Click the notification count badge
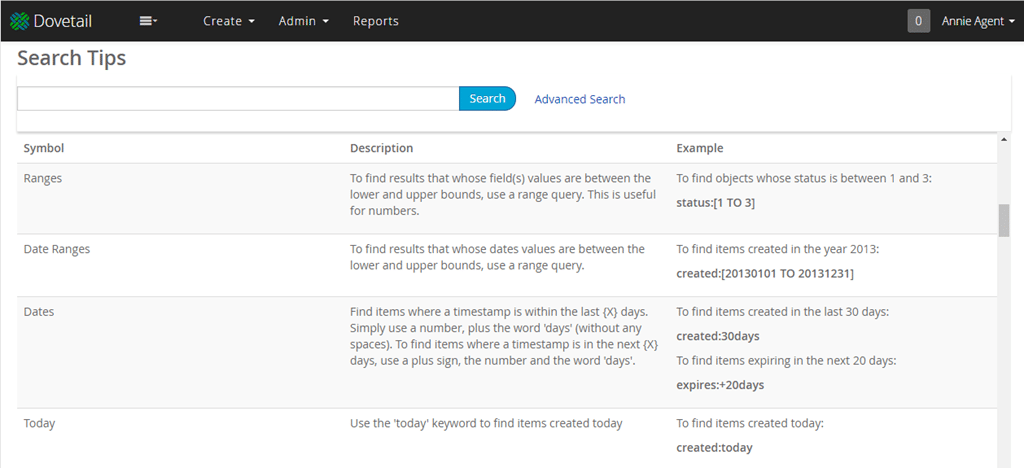The height and width of the screenshot is (468, 1024). point(918,21)
